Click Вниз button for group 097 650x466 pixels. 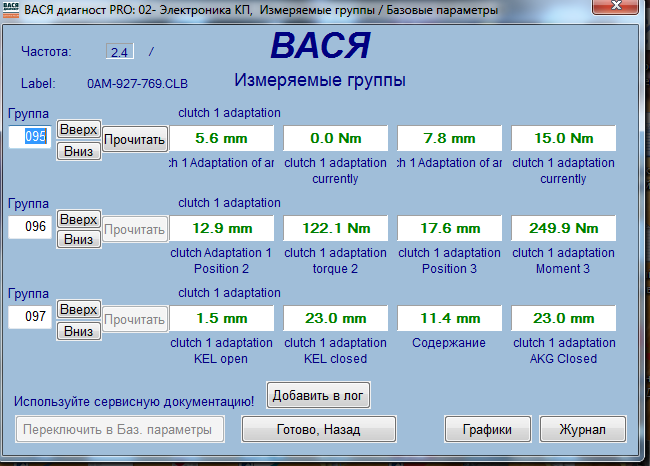pyautogui.click(x=79, y=331)
